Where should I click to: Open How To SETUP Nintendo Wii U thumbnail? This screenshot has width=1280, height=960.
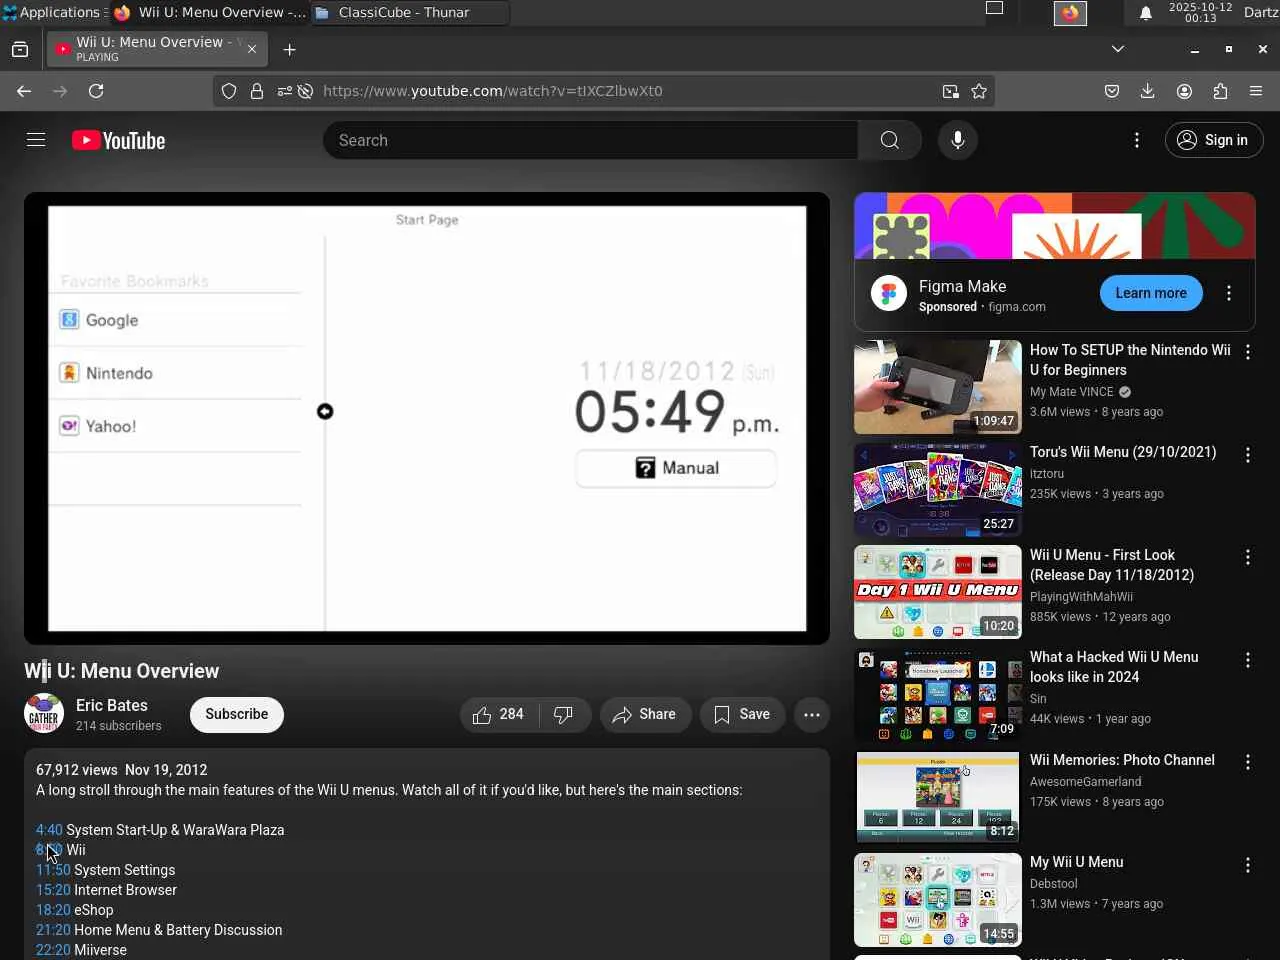pos(938,387)
